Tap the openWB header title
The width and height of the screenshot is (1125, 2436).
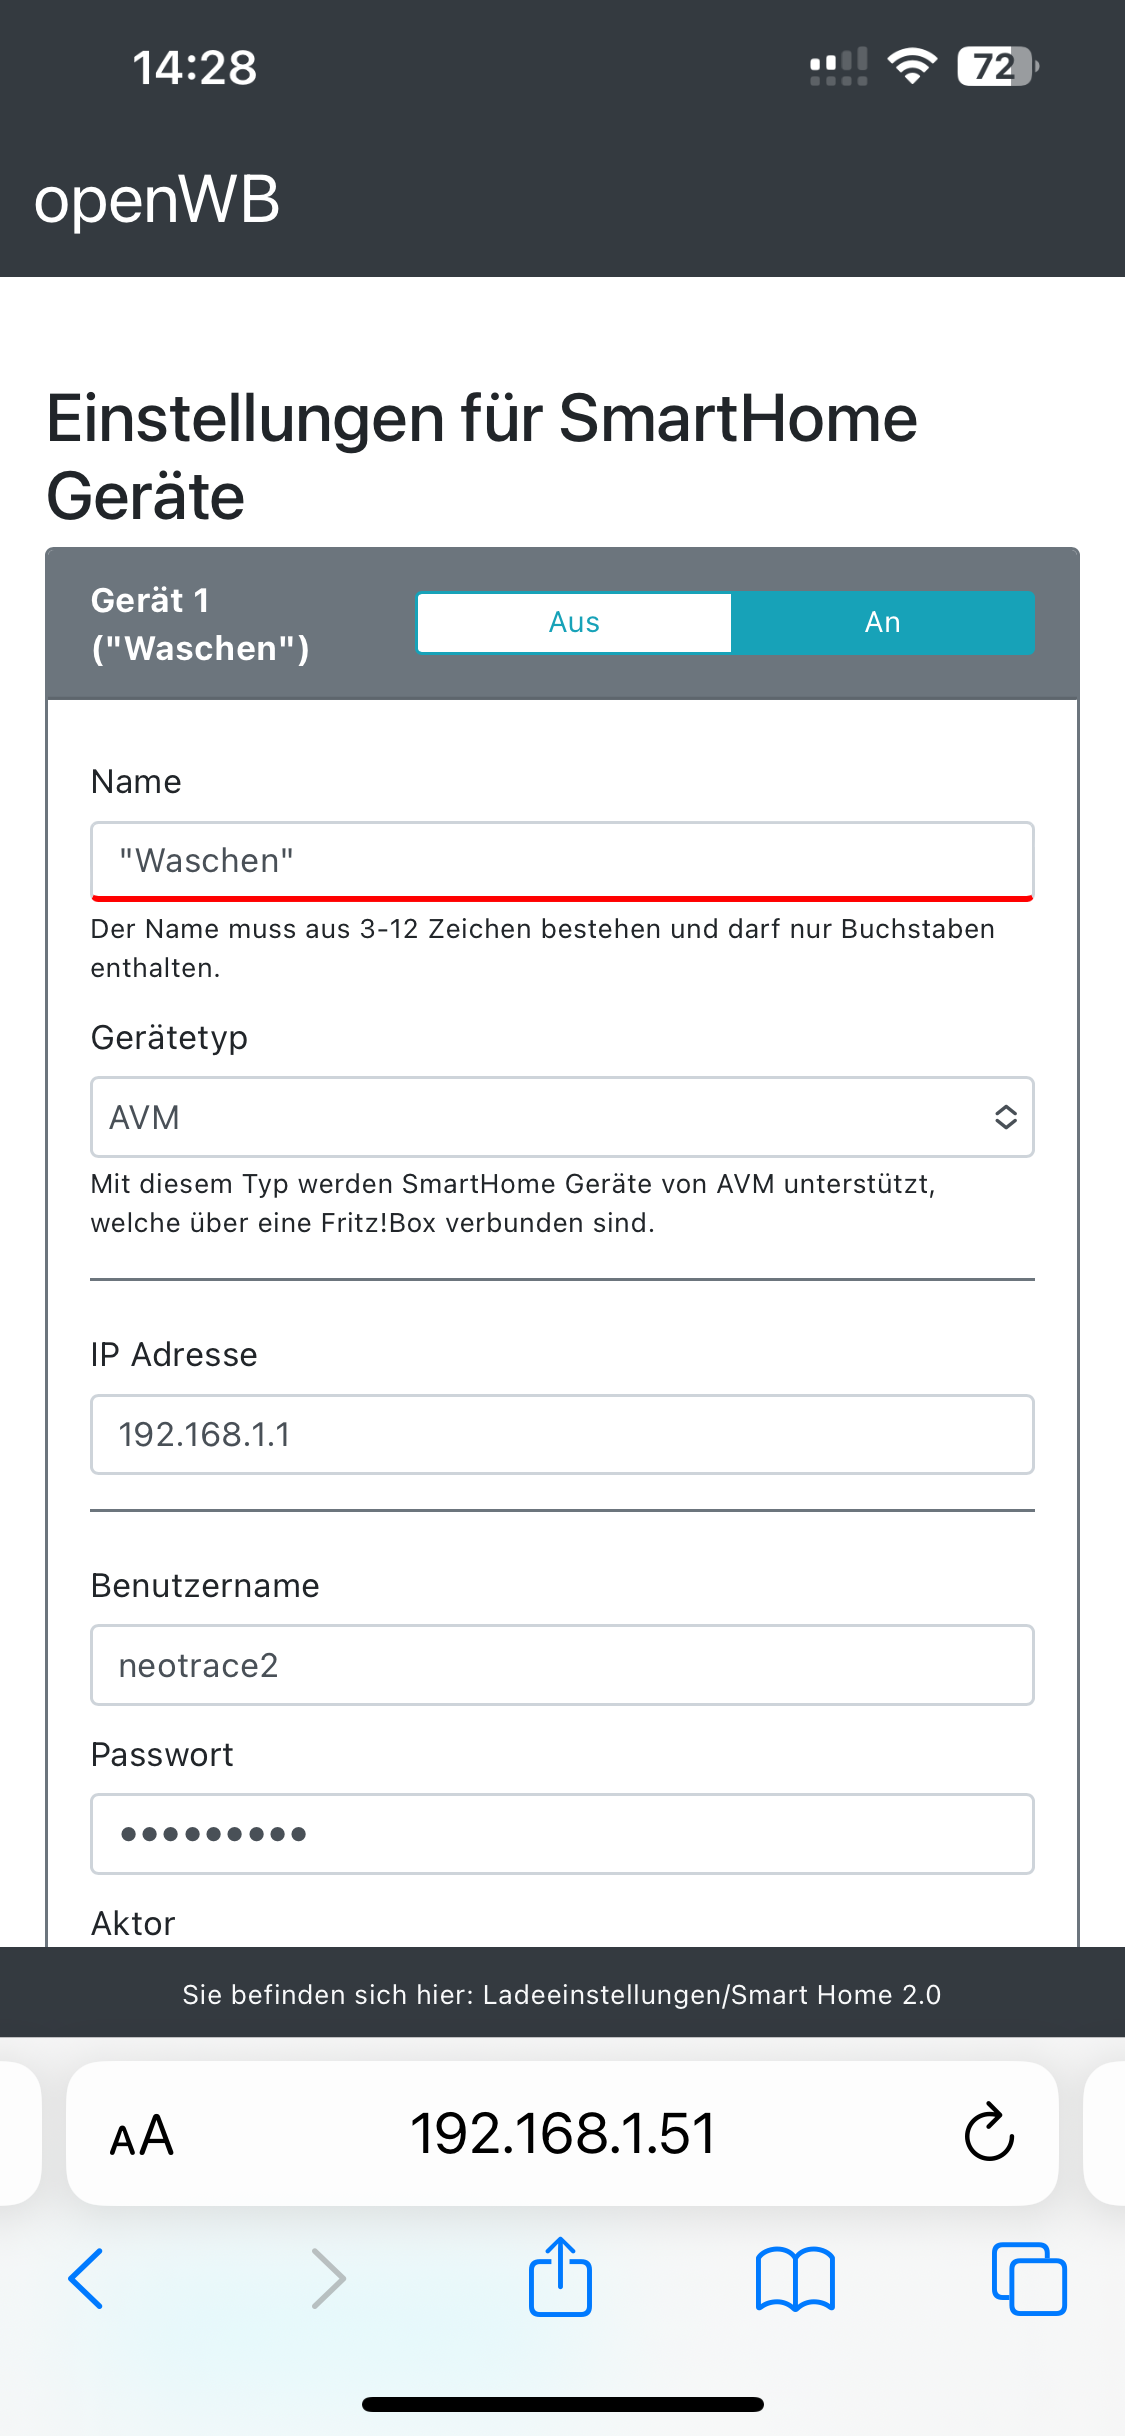click(x=157, y=199)
